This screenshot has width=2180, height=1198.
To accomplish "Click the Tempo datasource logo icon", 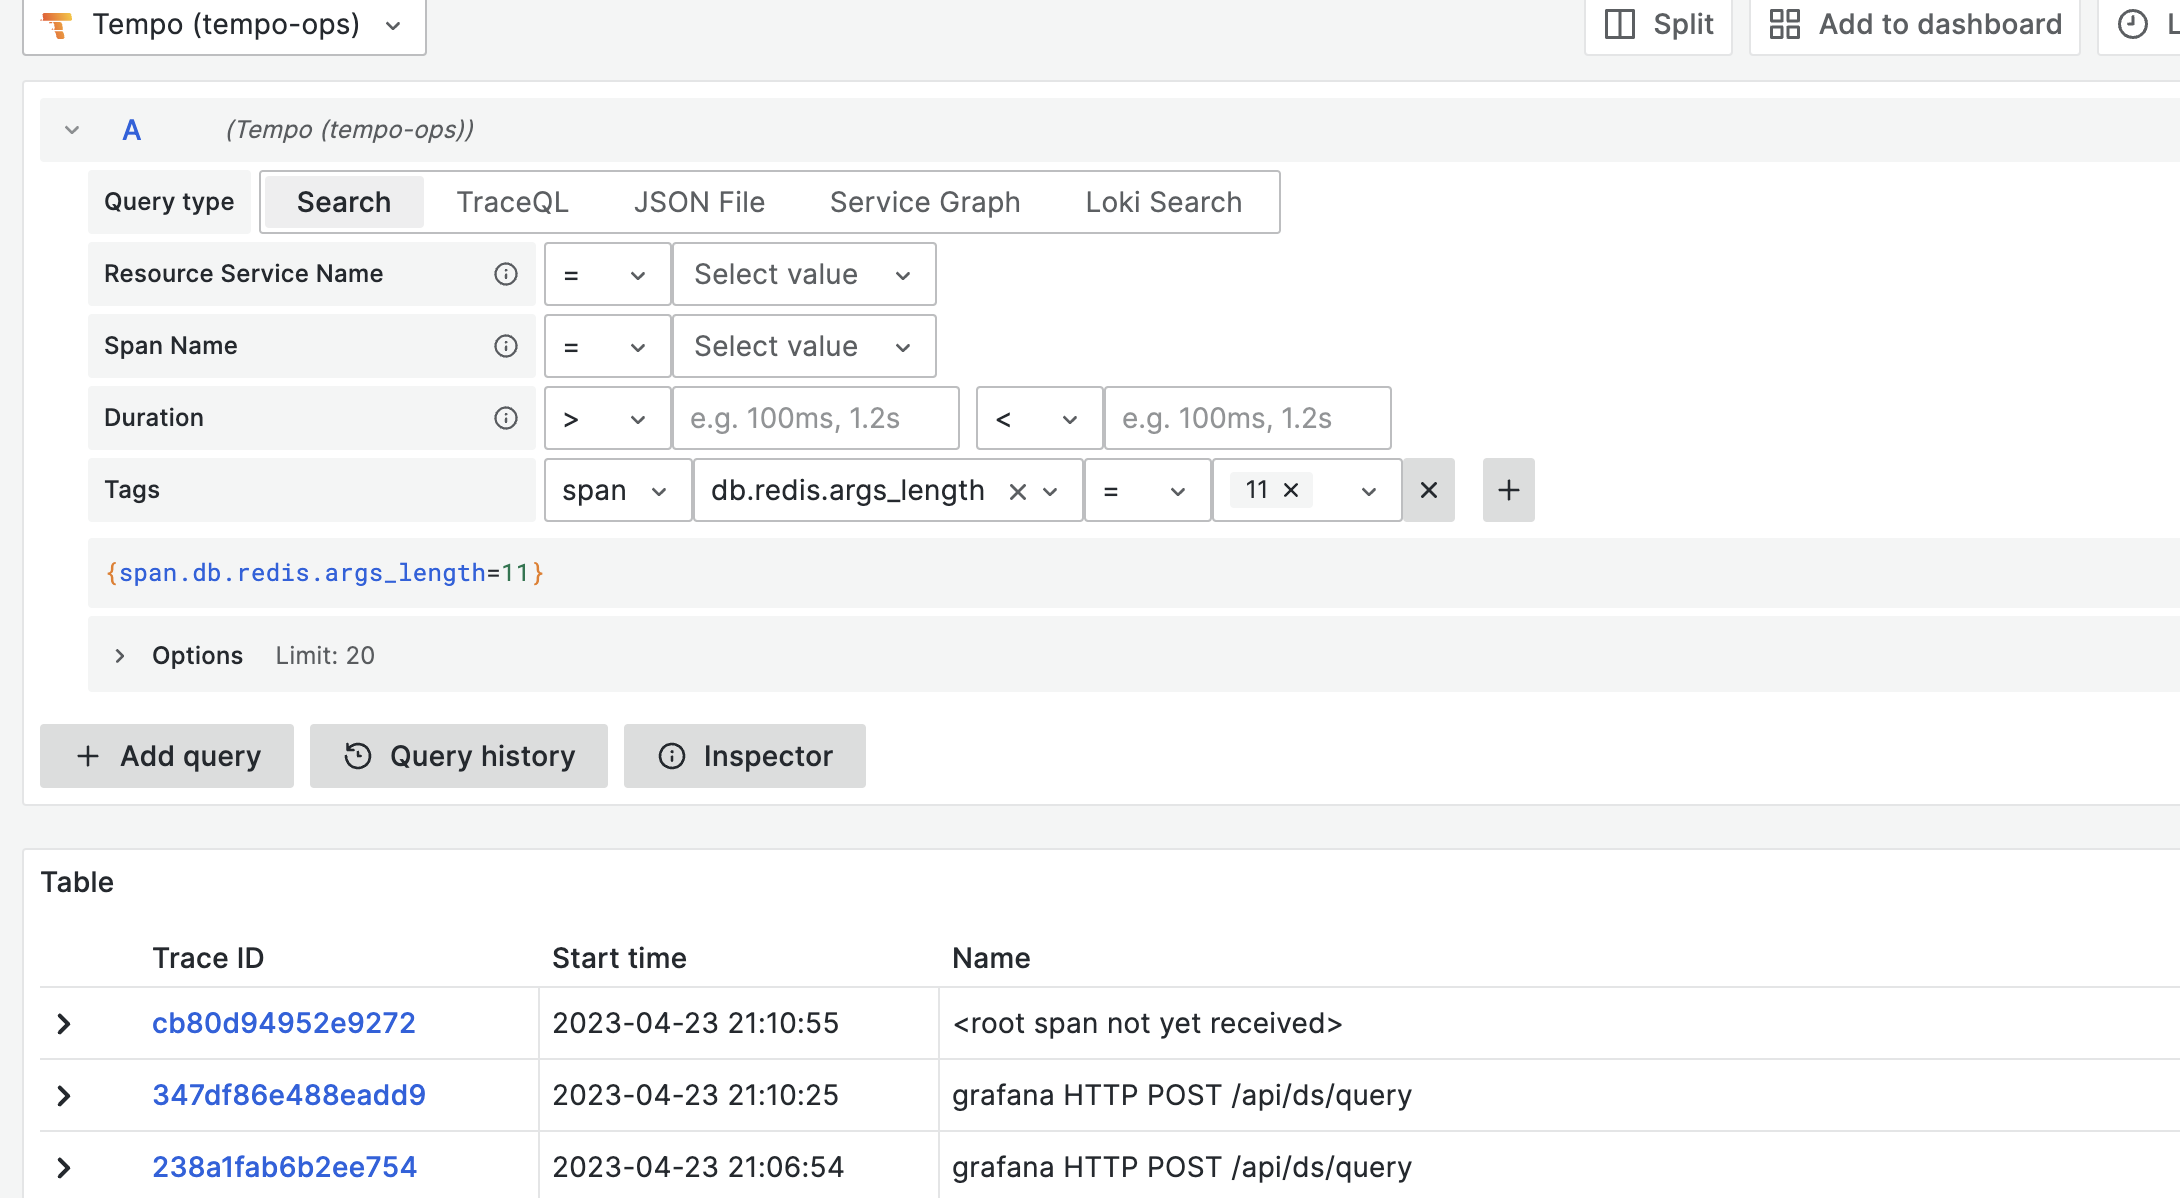I will pyautogui.click(x=58, y=25).
